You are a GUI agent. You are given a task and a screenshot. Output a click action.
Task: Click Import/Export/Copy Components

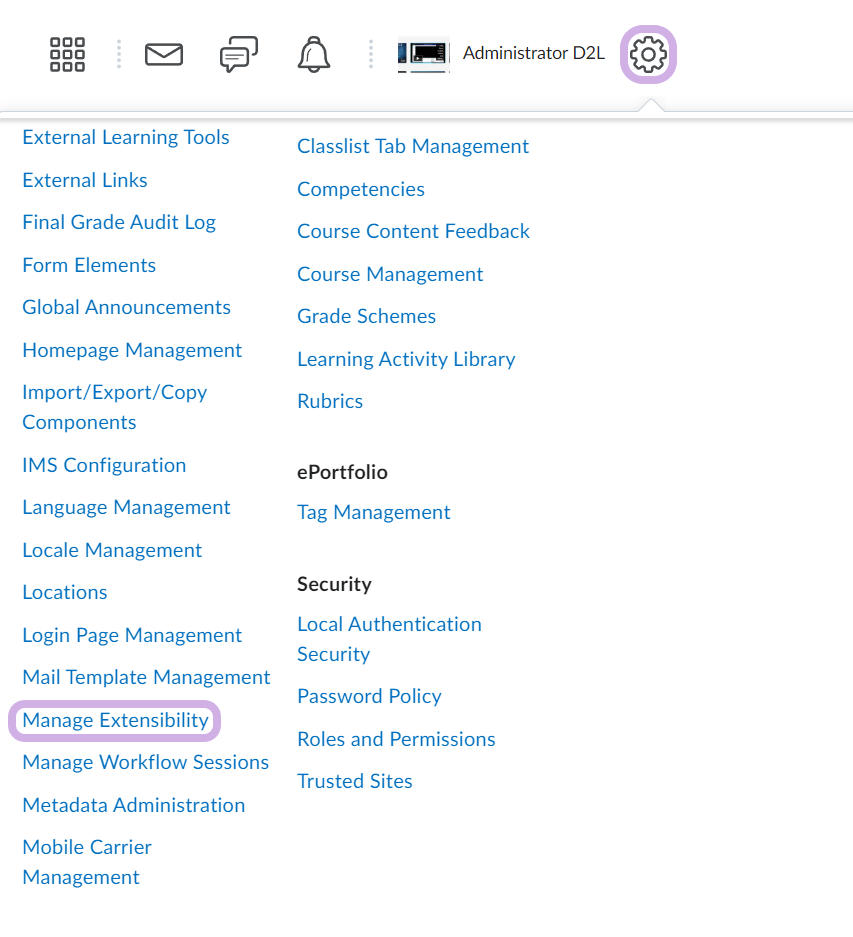[x=114, y=407]
